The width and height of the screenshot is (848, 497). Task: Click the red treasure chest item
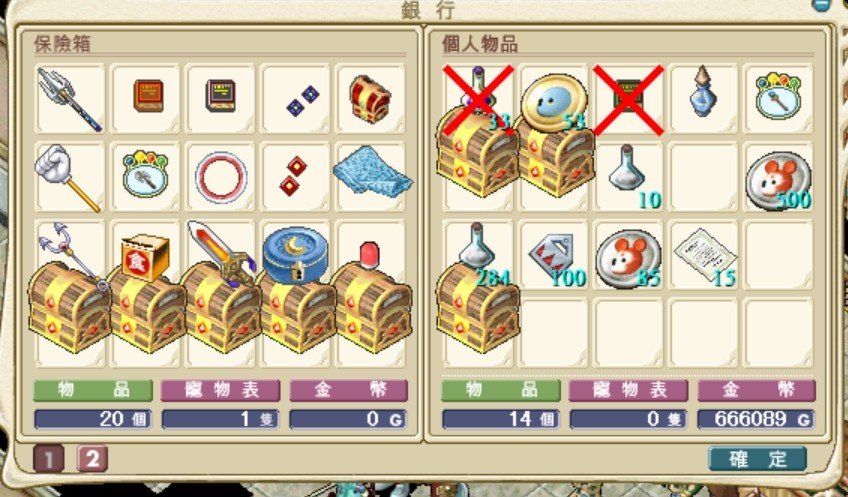370,98
